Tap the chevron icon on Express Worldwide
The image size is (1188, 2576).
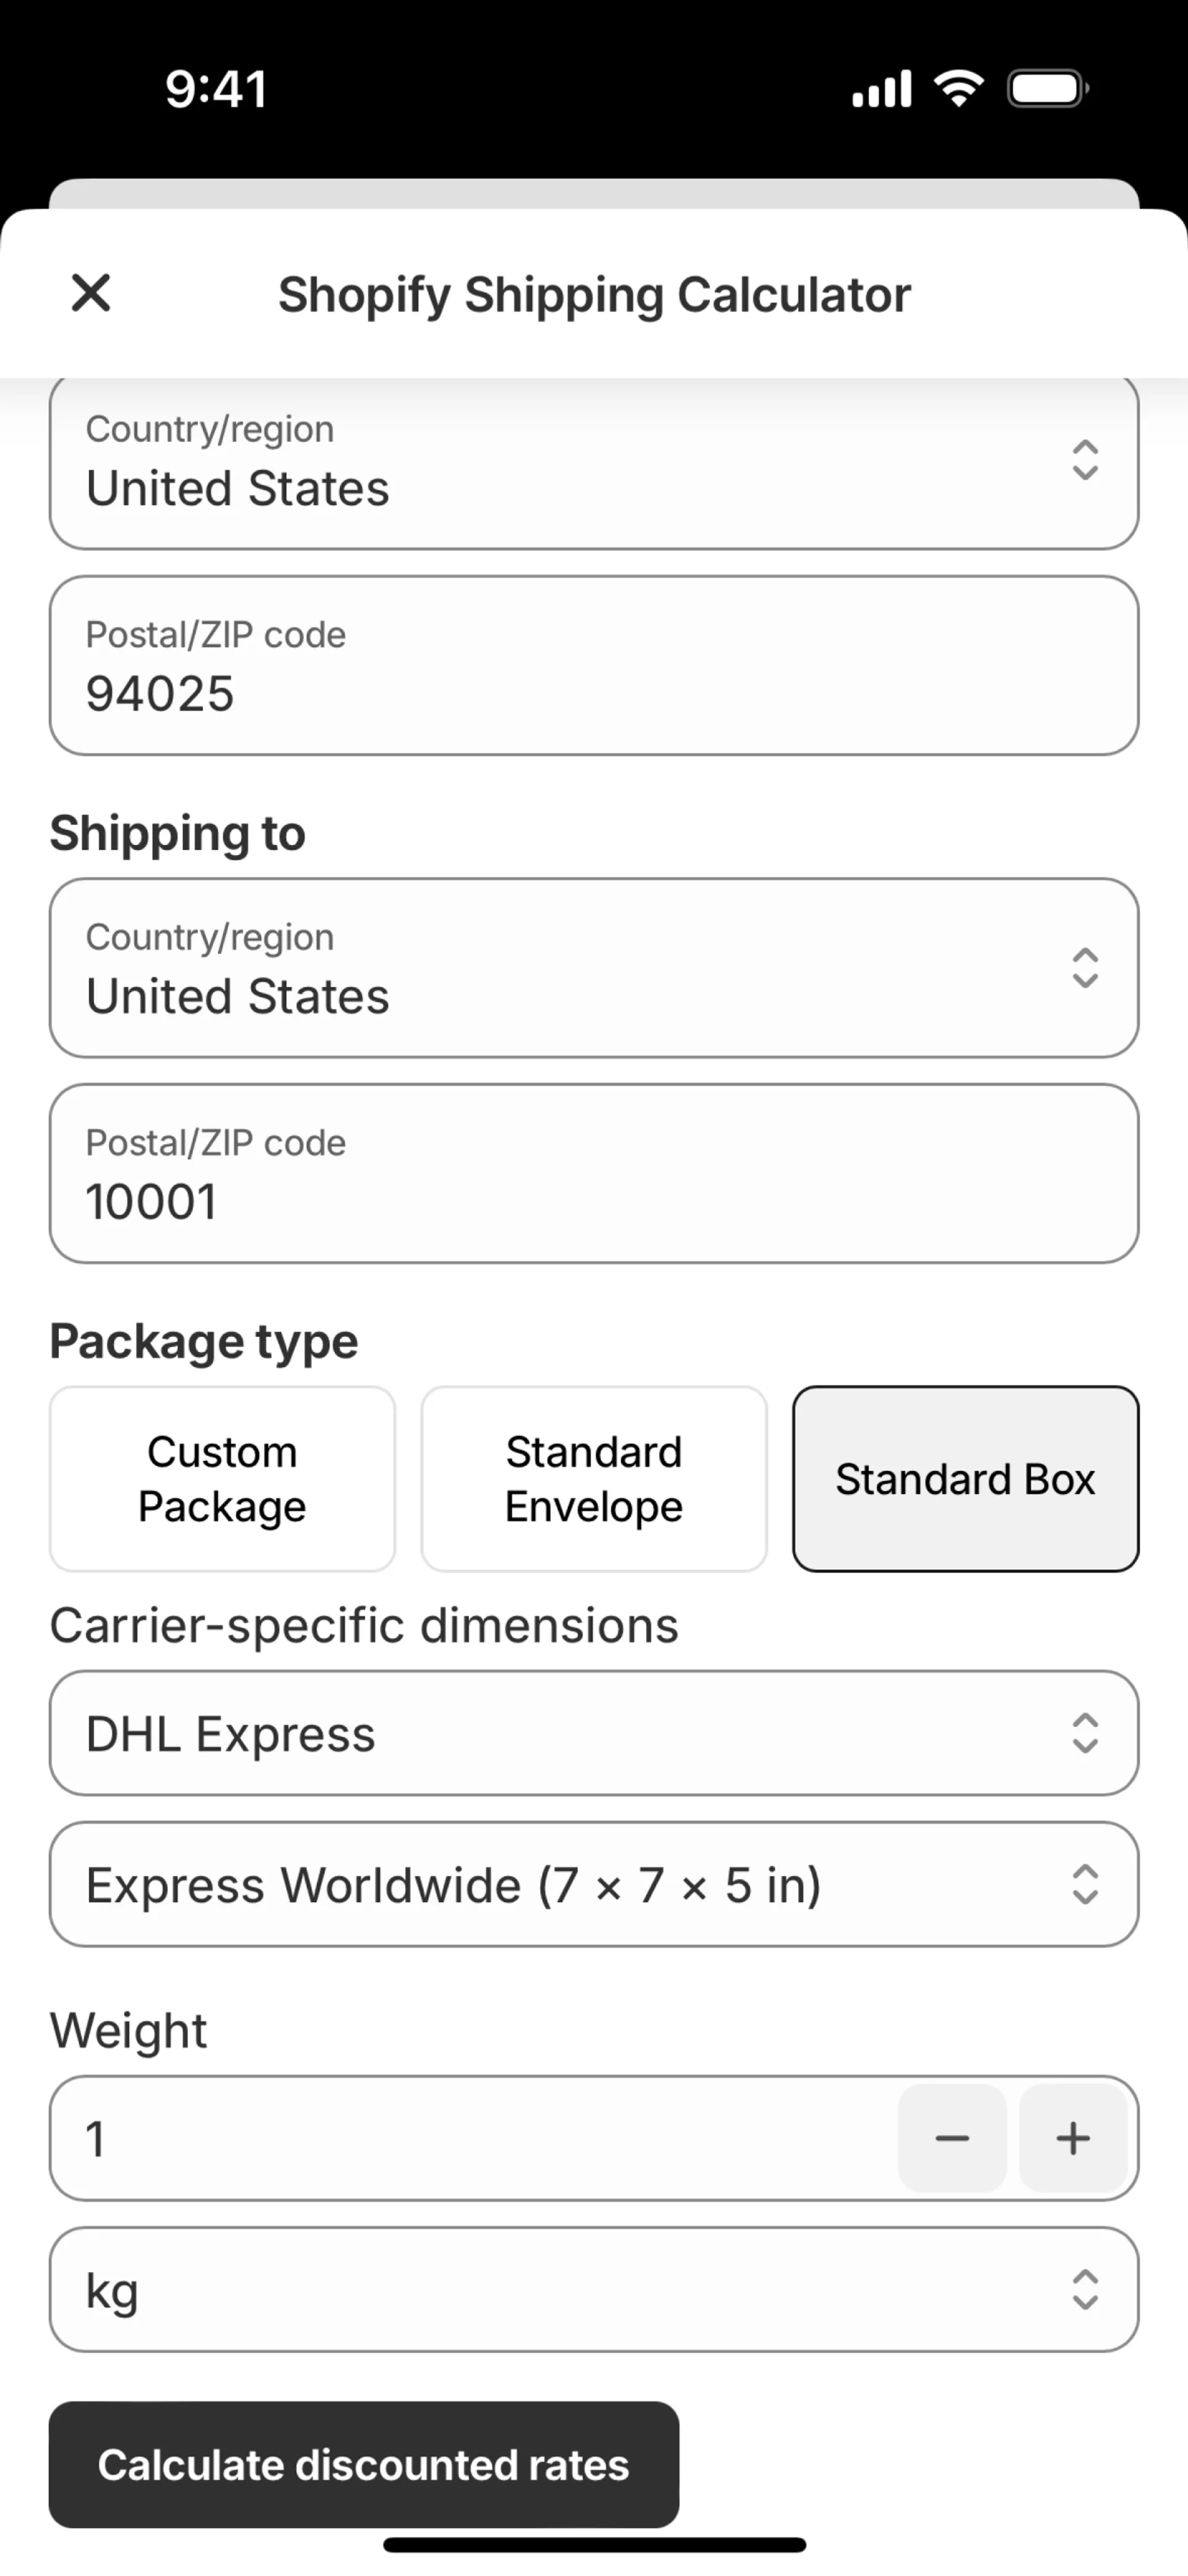pos(1085,1884)
